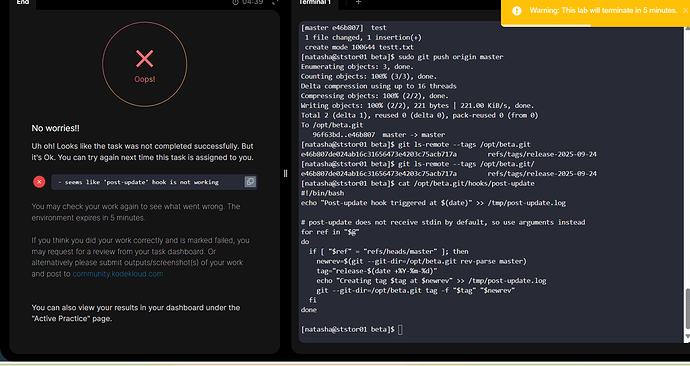Click the 04:39 remaining time display
The width and height of the screenshot is (690, 366).
point(253,2)
